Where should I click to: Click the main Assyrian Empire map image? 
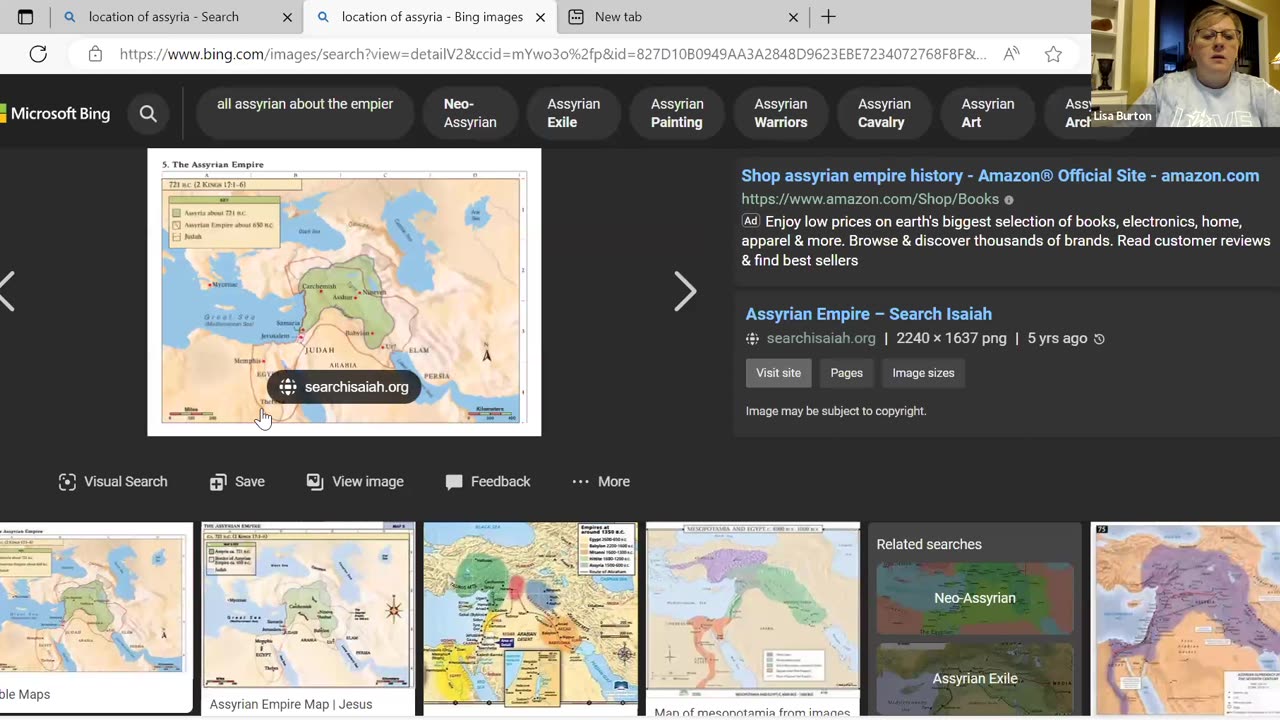coord(344,292)
